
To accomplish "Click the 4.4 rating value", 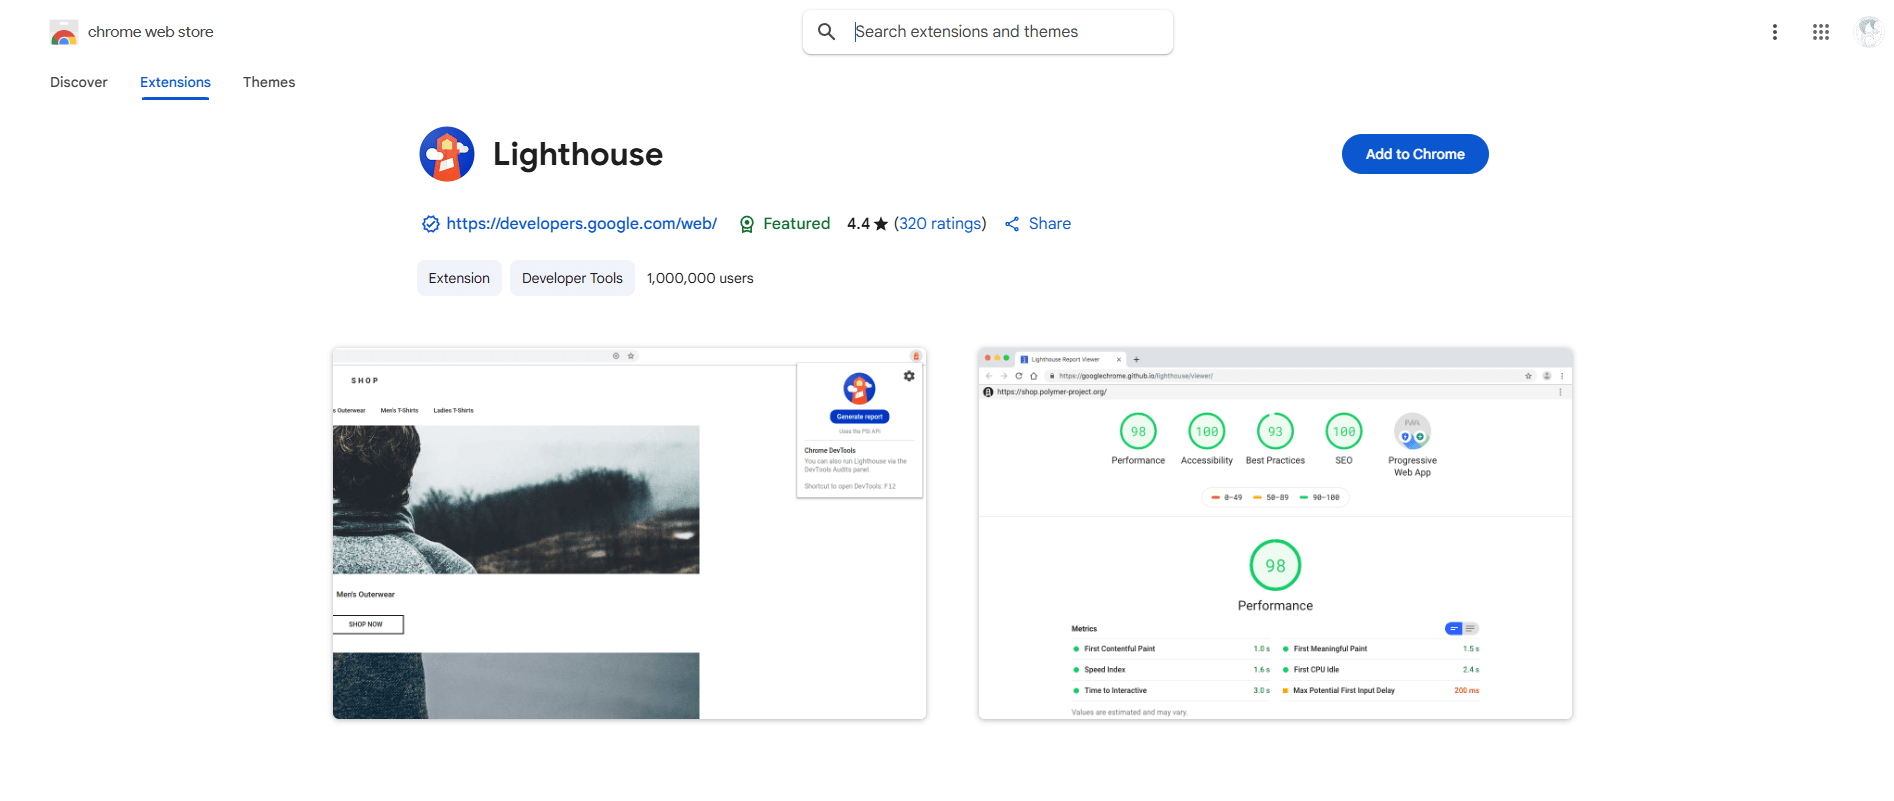I will [858, 224].
